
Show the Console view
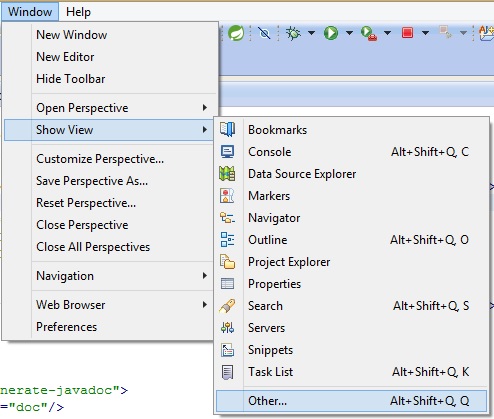(351, 152)
